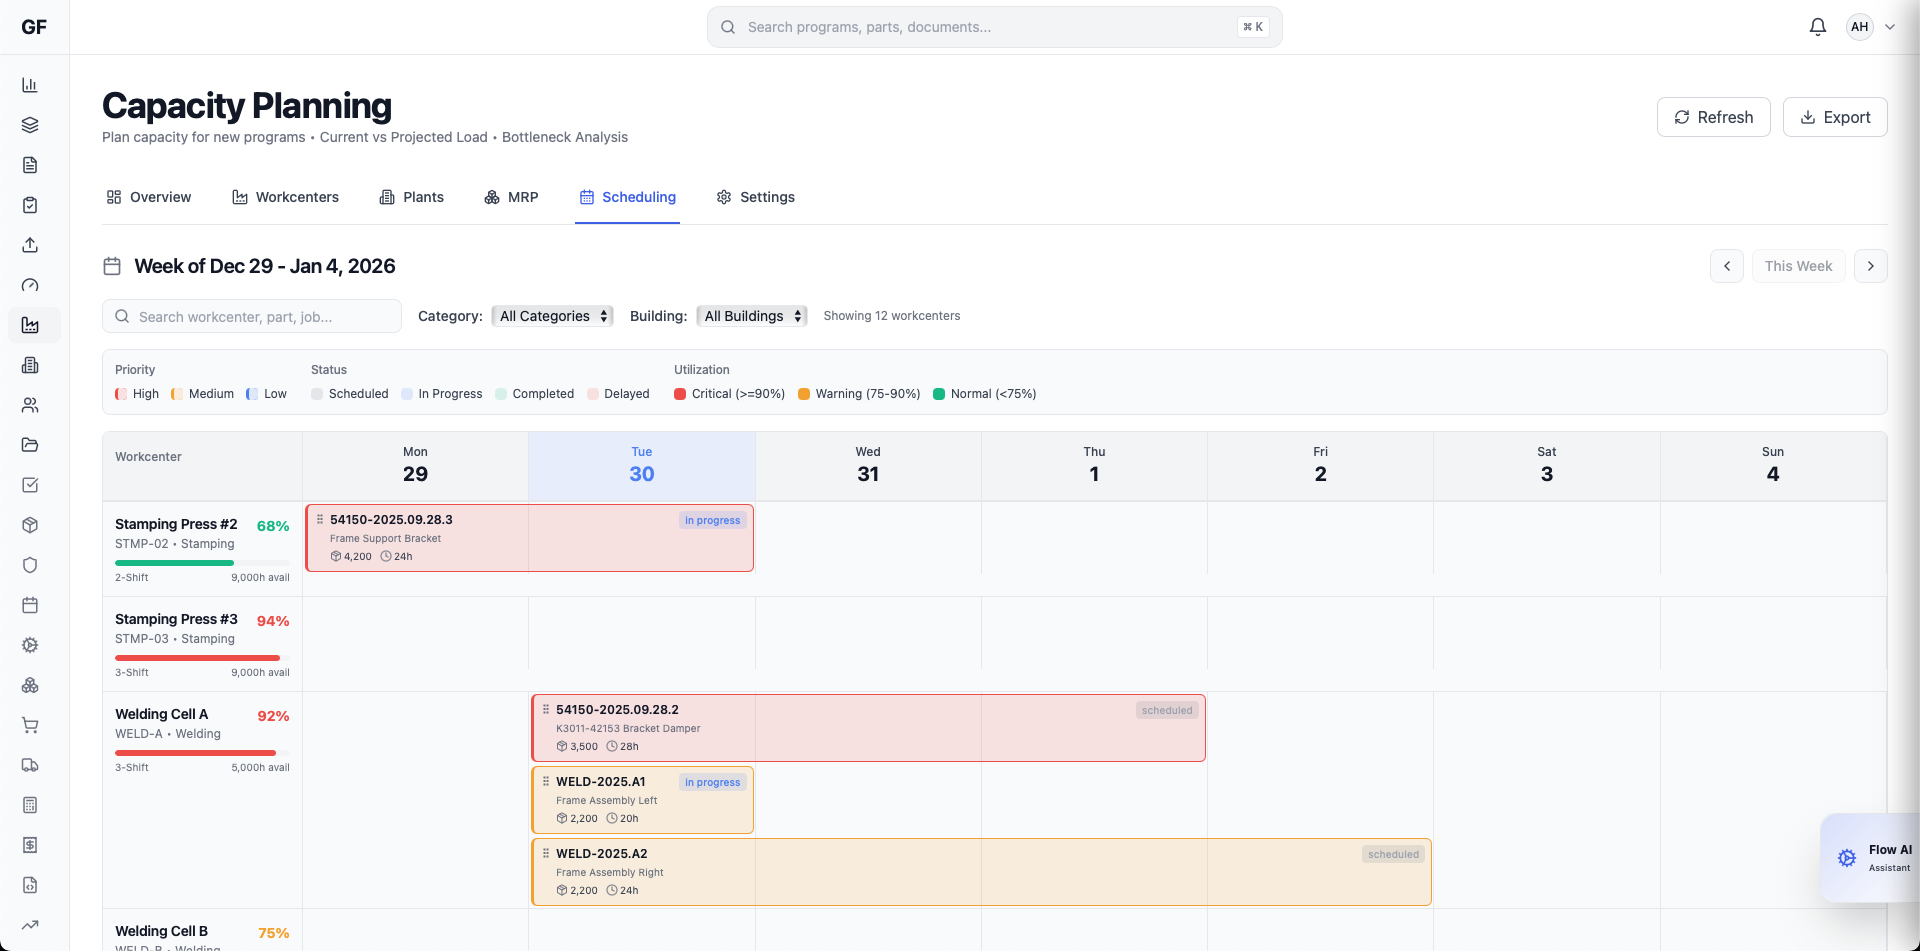Open the performance gauge panel in sidebar
1920x951 pixels.
tap(30, 284)
